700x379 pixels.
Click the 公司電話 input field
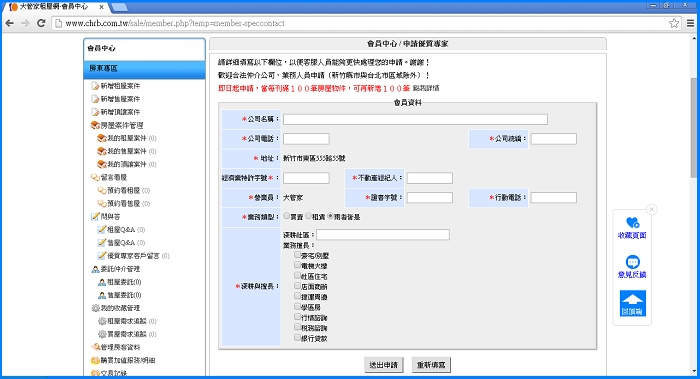point(306,139)
